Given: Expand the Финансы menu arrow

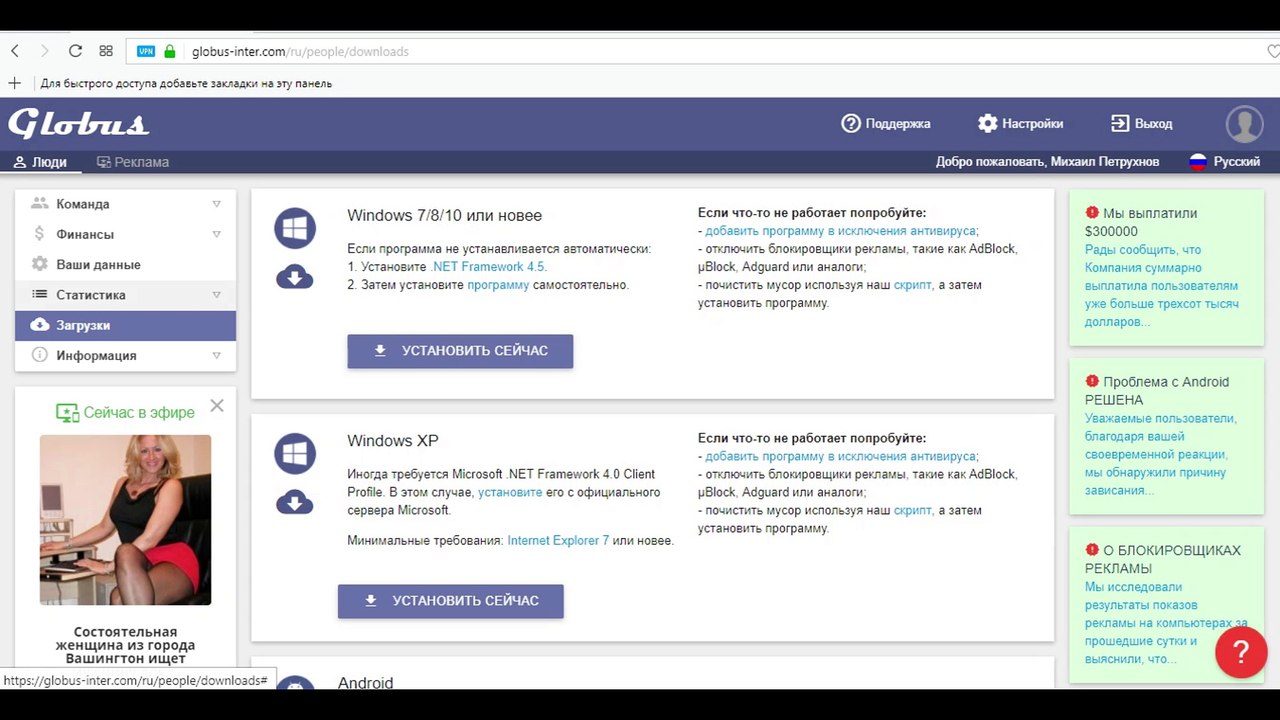Looking at the screenshot, I should pos(216,234).
